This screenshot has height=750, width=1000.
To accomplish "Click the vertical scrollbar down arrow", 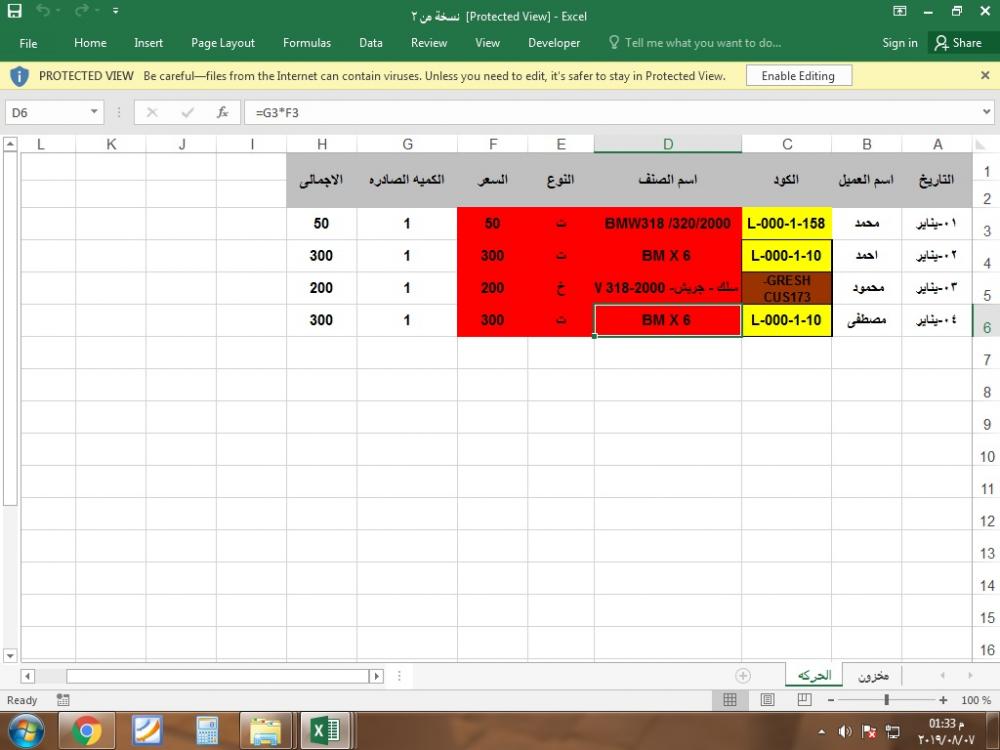I will click(x=10, y=656).
